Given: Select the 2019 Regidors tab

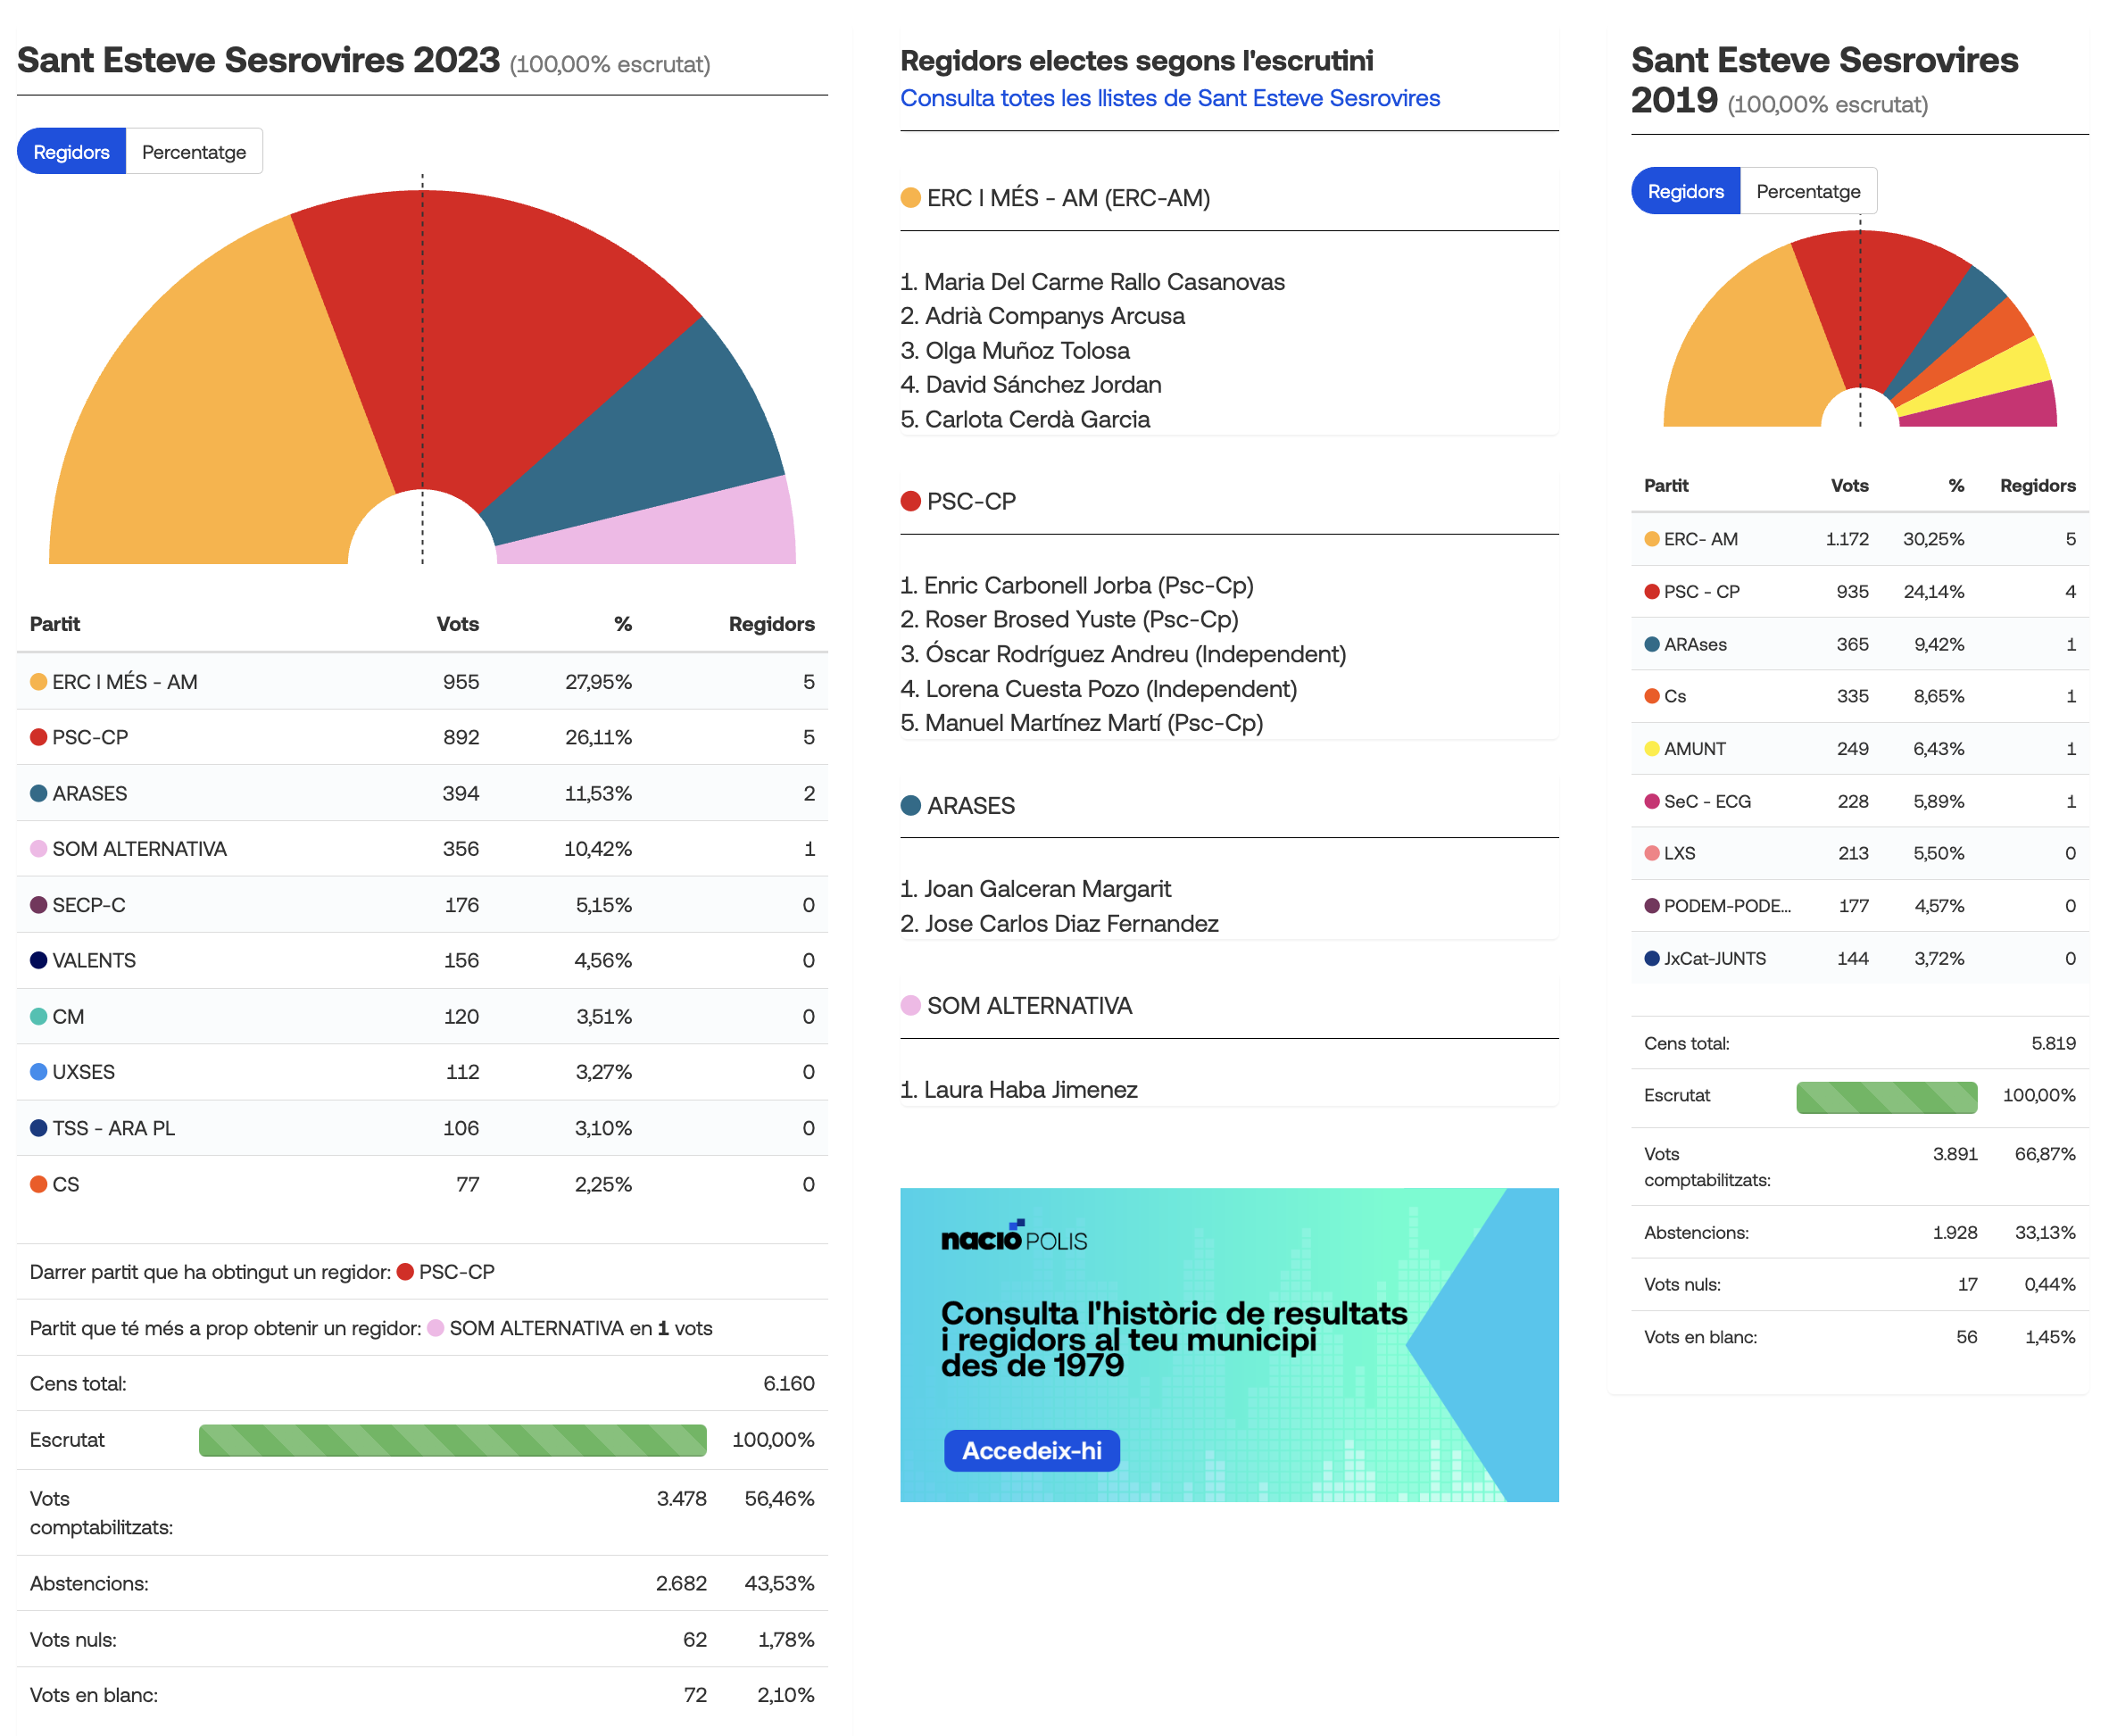Looking at the screenshot, I should (x=1684, y=191).
